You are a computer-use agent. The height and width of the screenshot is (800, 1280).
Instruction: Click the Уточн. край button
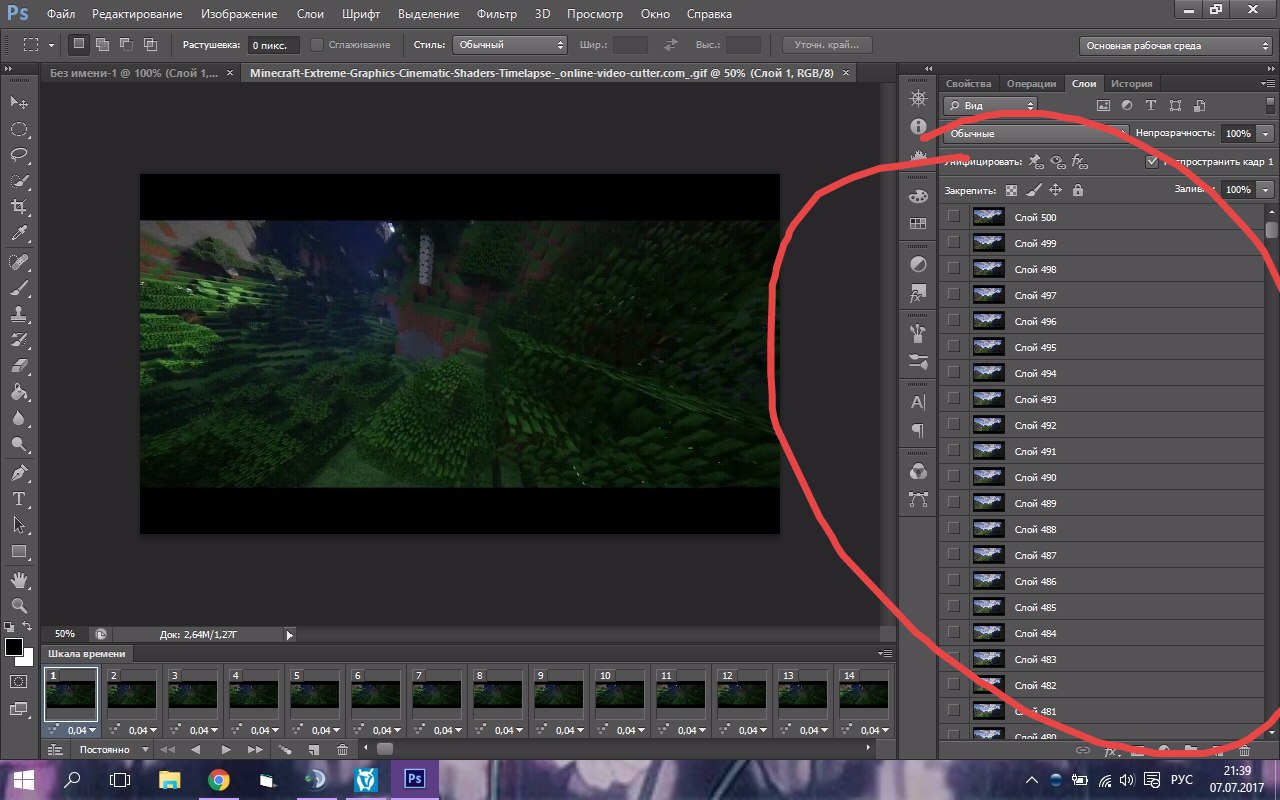[826, 45]
